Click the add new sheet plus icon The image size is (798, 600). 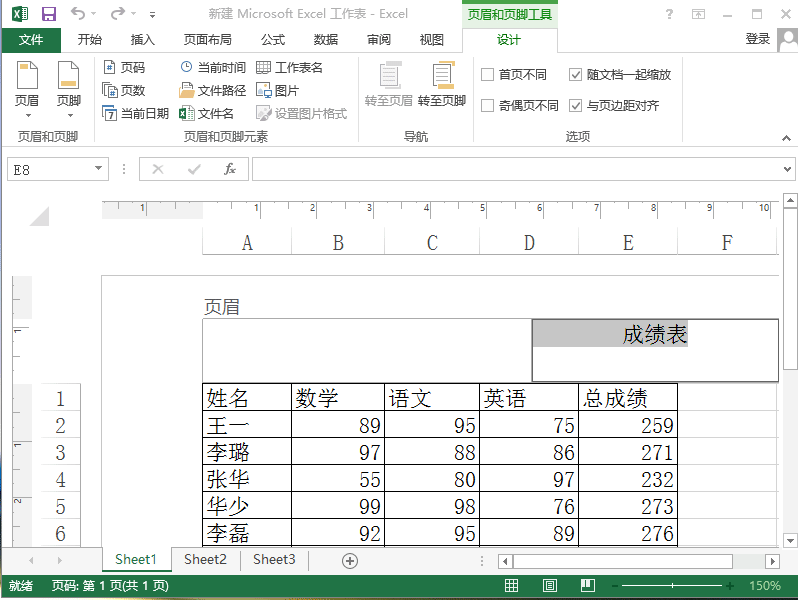(350, 561)
